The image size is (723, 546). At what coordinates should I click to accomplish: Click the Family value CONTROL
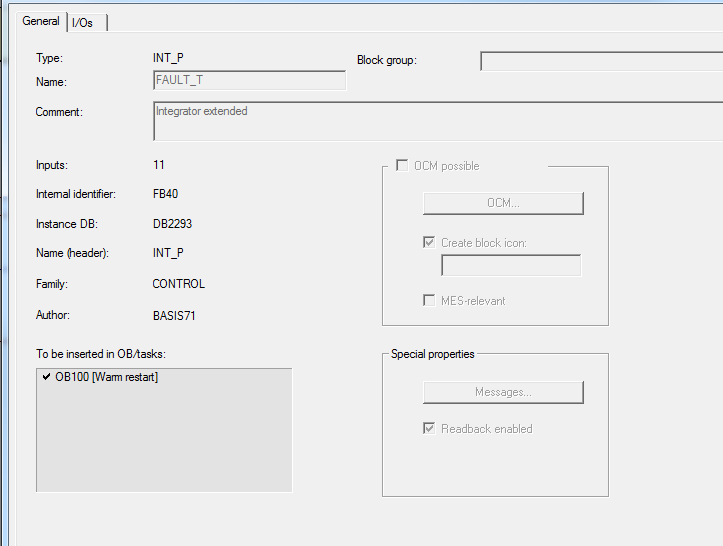(x=178, y=284)
